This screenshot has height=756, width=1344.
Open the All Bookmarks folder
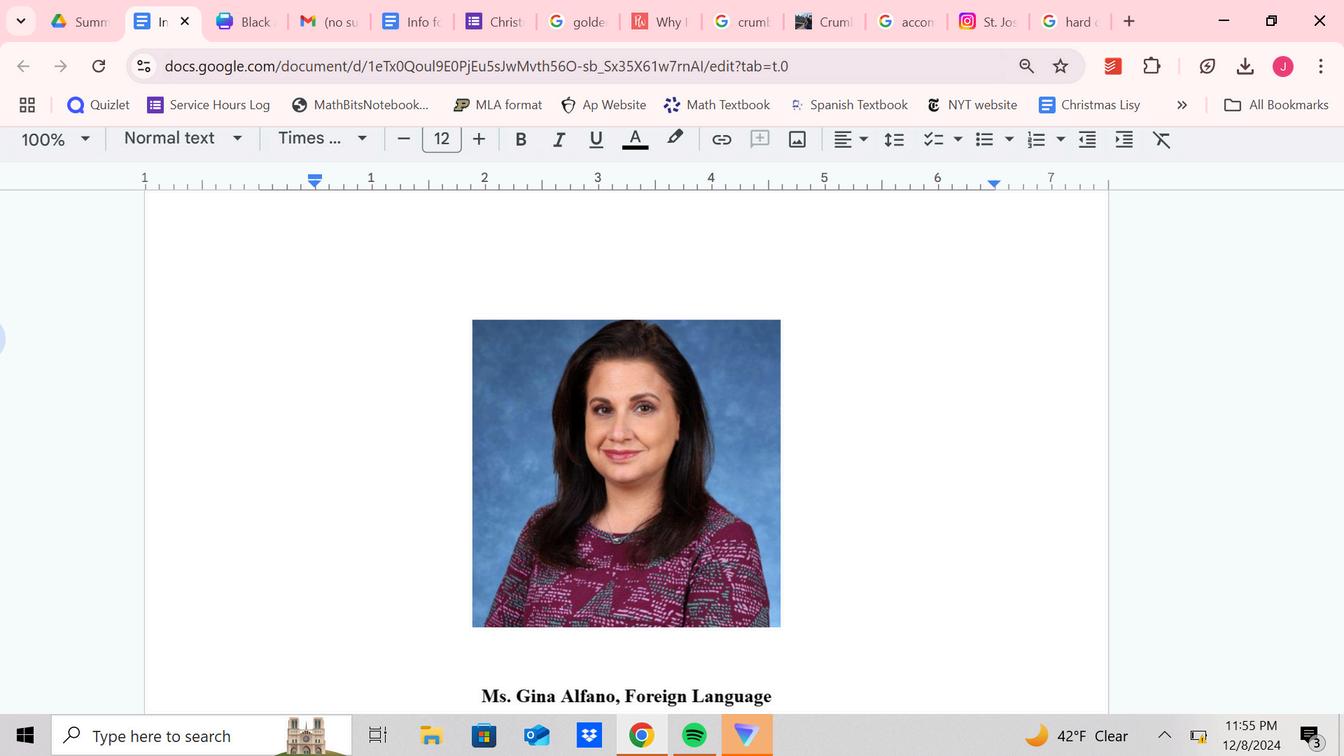[x=1276, y=104]
